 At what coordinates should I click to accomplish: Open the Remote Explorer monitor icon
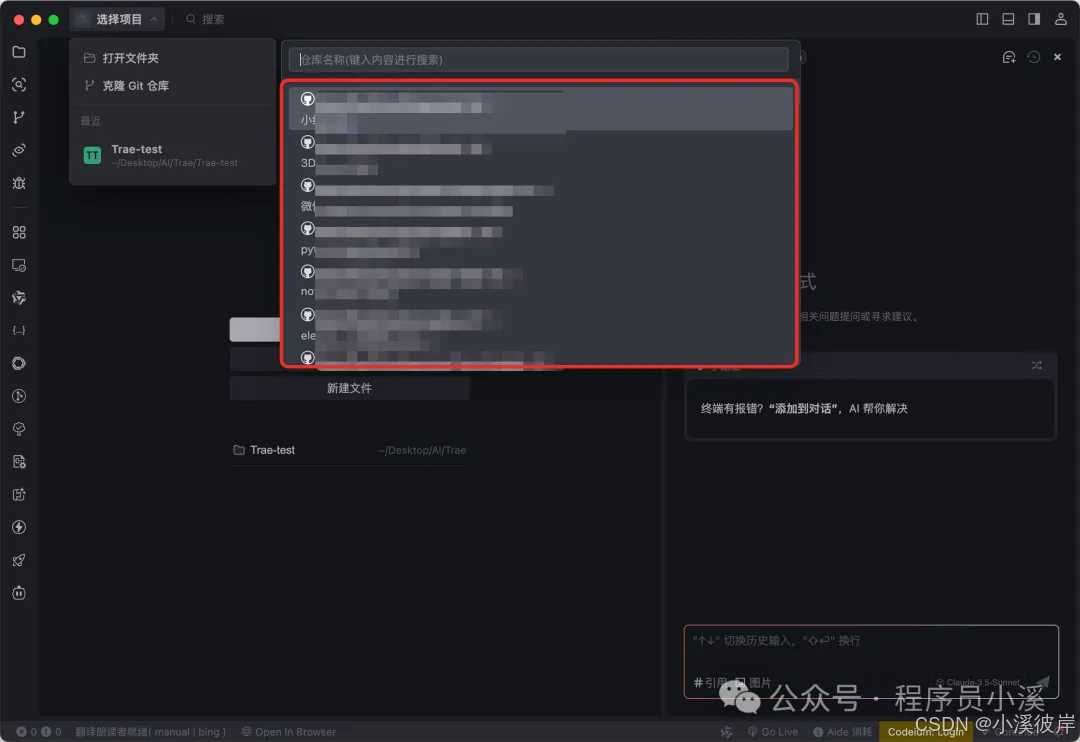point(19,265)
